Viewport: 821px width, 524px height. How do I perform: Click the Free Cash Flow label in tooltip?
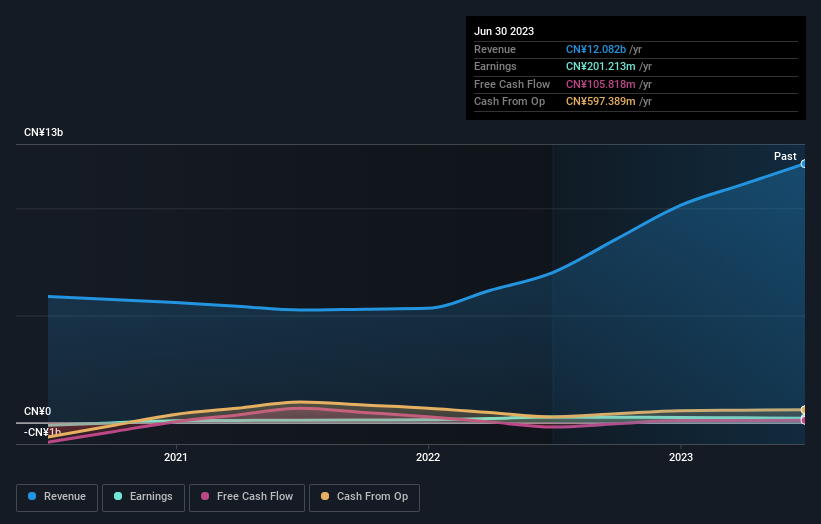pos(512,84)
